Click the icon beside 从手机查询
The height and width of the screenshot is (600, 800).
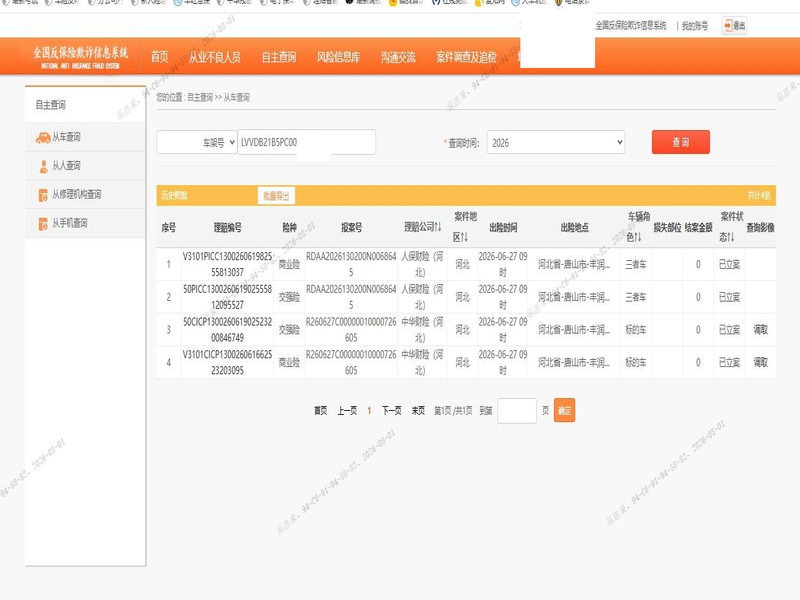(x=43, y=223)
